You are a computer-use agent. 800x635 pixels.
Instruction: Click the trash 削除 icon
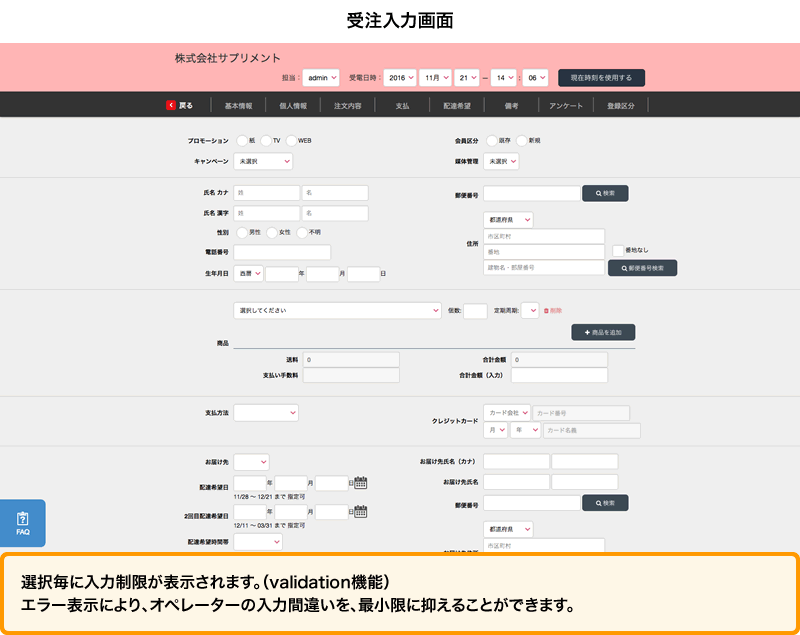(x=547, y=311)
